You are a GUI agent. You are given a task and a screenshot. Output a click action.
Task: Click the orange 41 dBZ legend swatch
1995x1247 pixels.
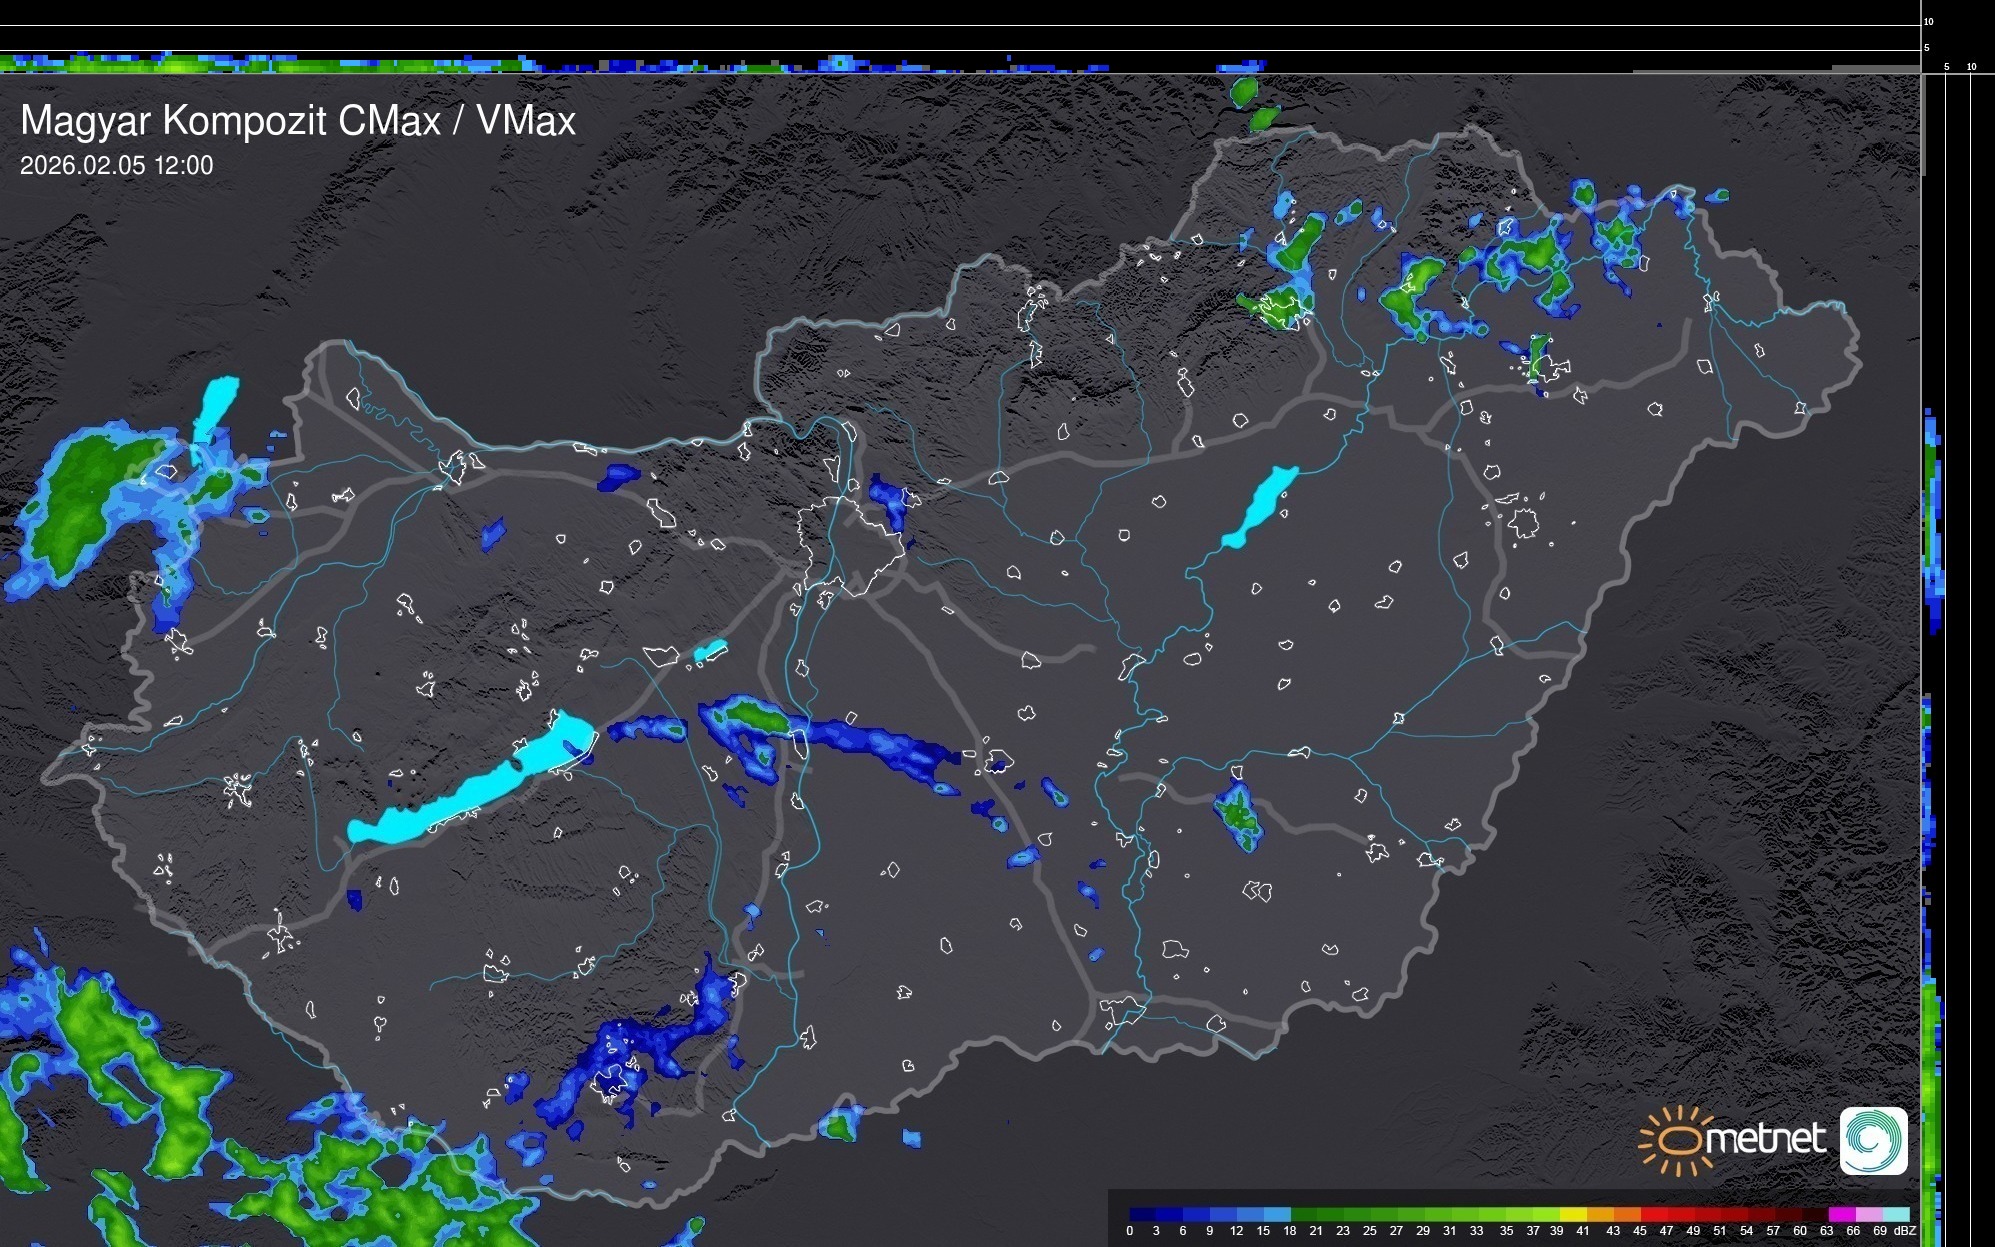1601,1214
